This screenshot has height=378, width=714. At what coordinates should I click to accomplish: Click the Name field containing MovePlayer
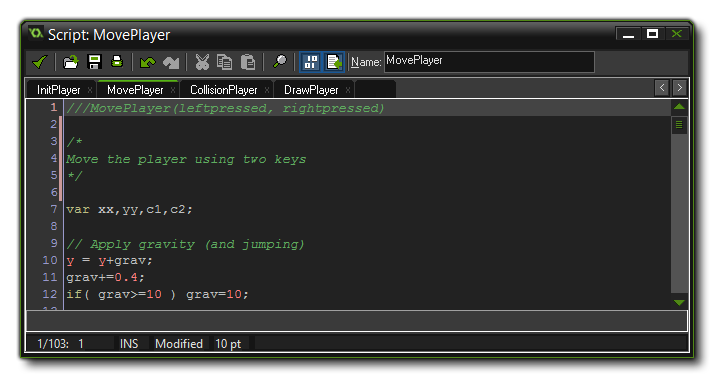(489, 61)
